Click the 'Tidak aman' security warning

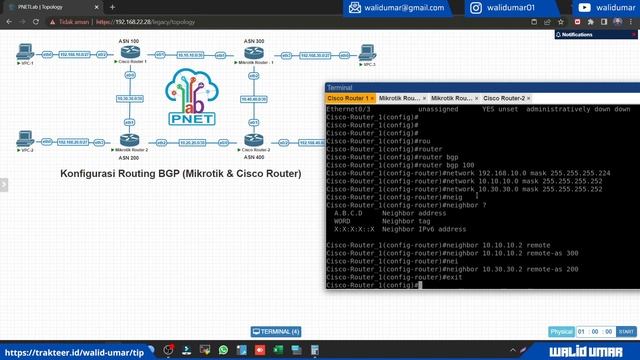(x=69, y=22)
